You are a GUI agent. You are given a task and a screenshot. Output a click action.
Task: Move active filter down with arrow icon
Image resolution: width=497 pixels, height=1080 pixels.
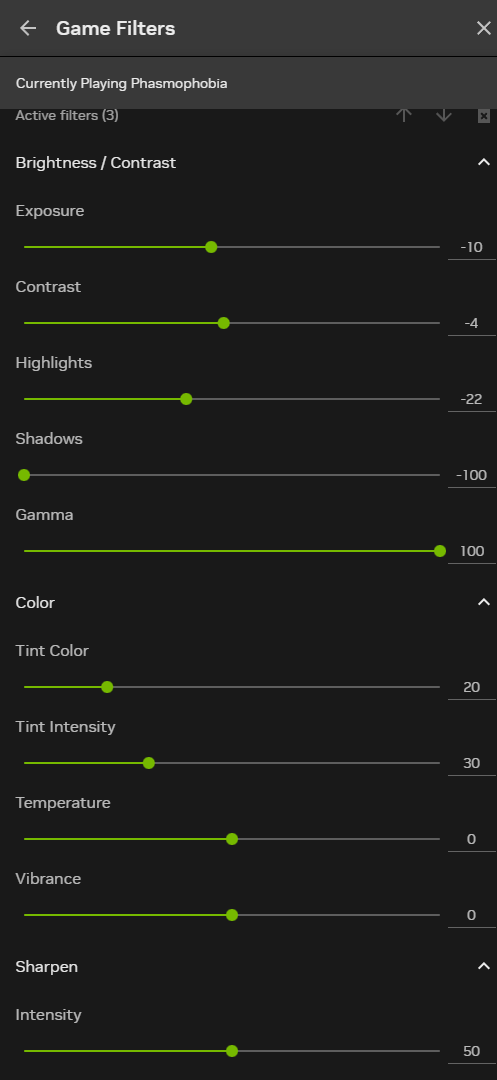coord(444,115)
